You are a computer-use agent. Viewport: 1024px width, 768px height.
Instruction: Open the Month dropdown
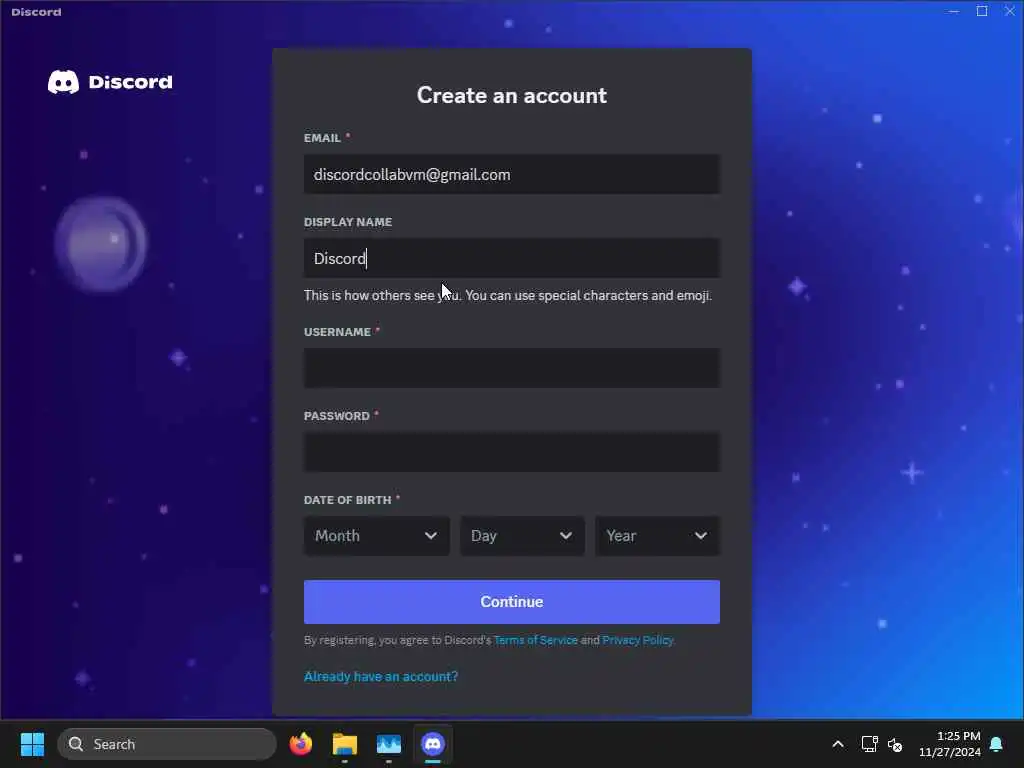tap(376, 536)
